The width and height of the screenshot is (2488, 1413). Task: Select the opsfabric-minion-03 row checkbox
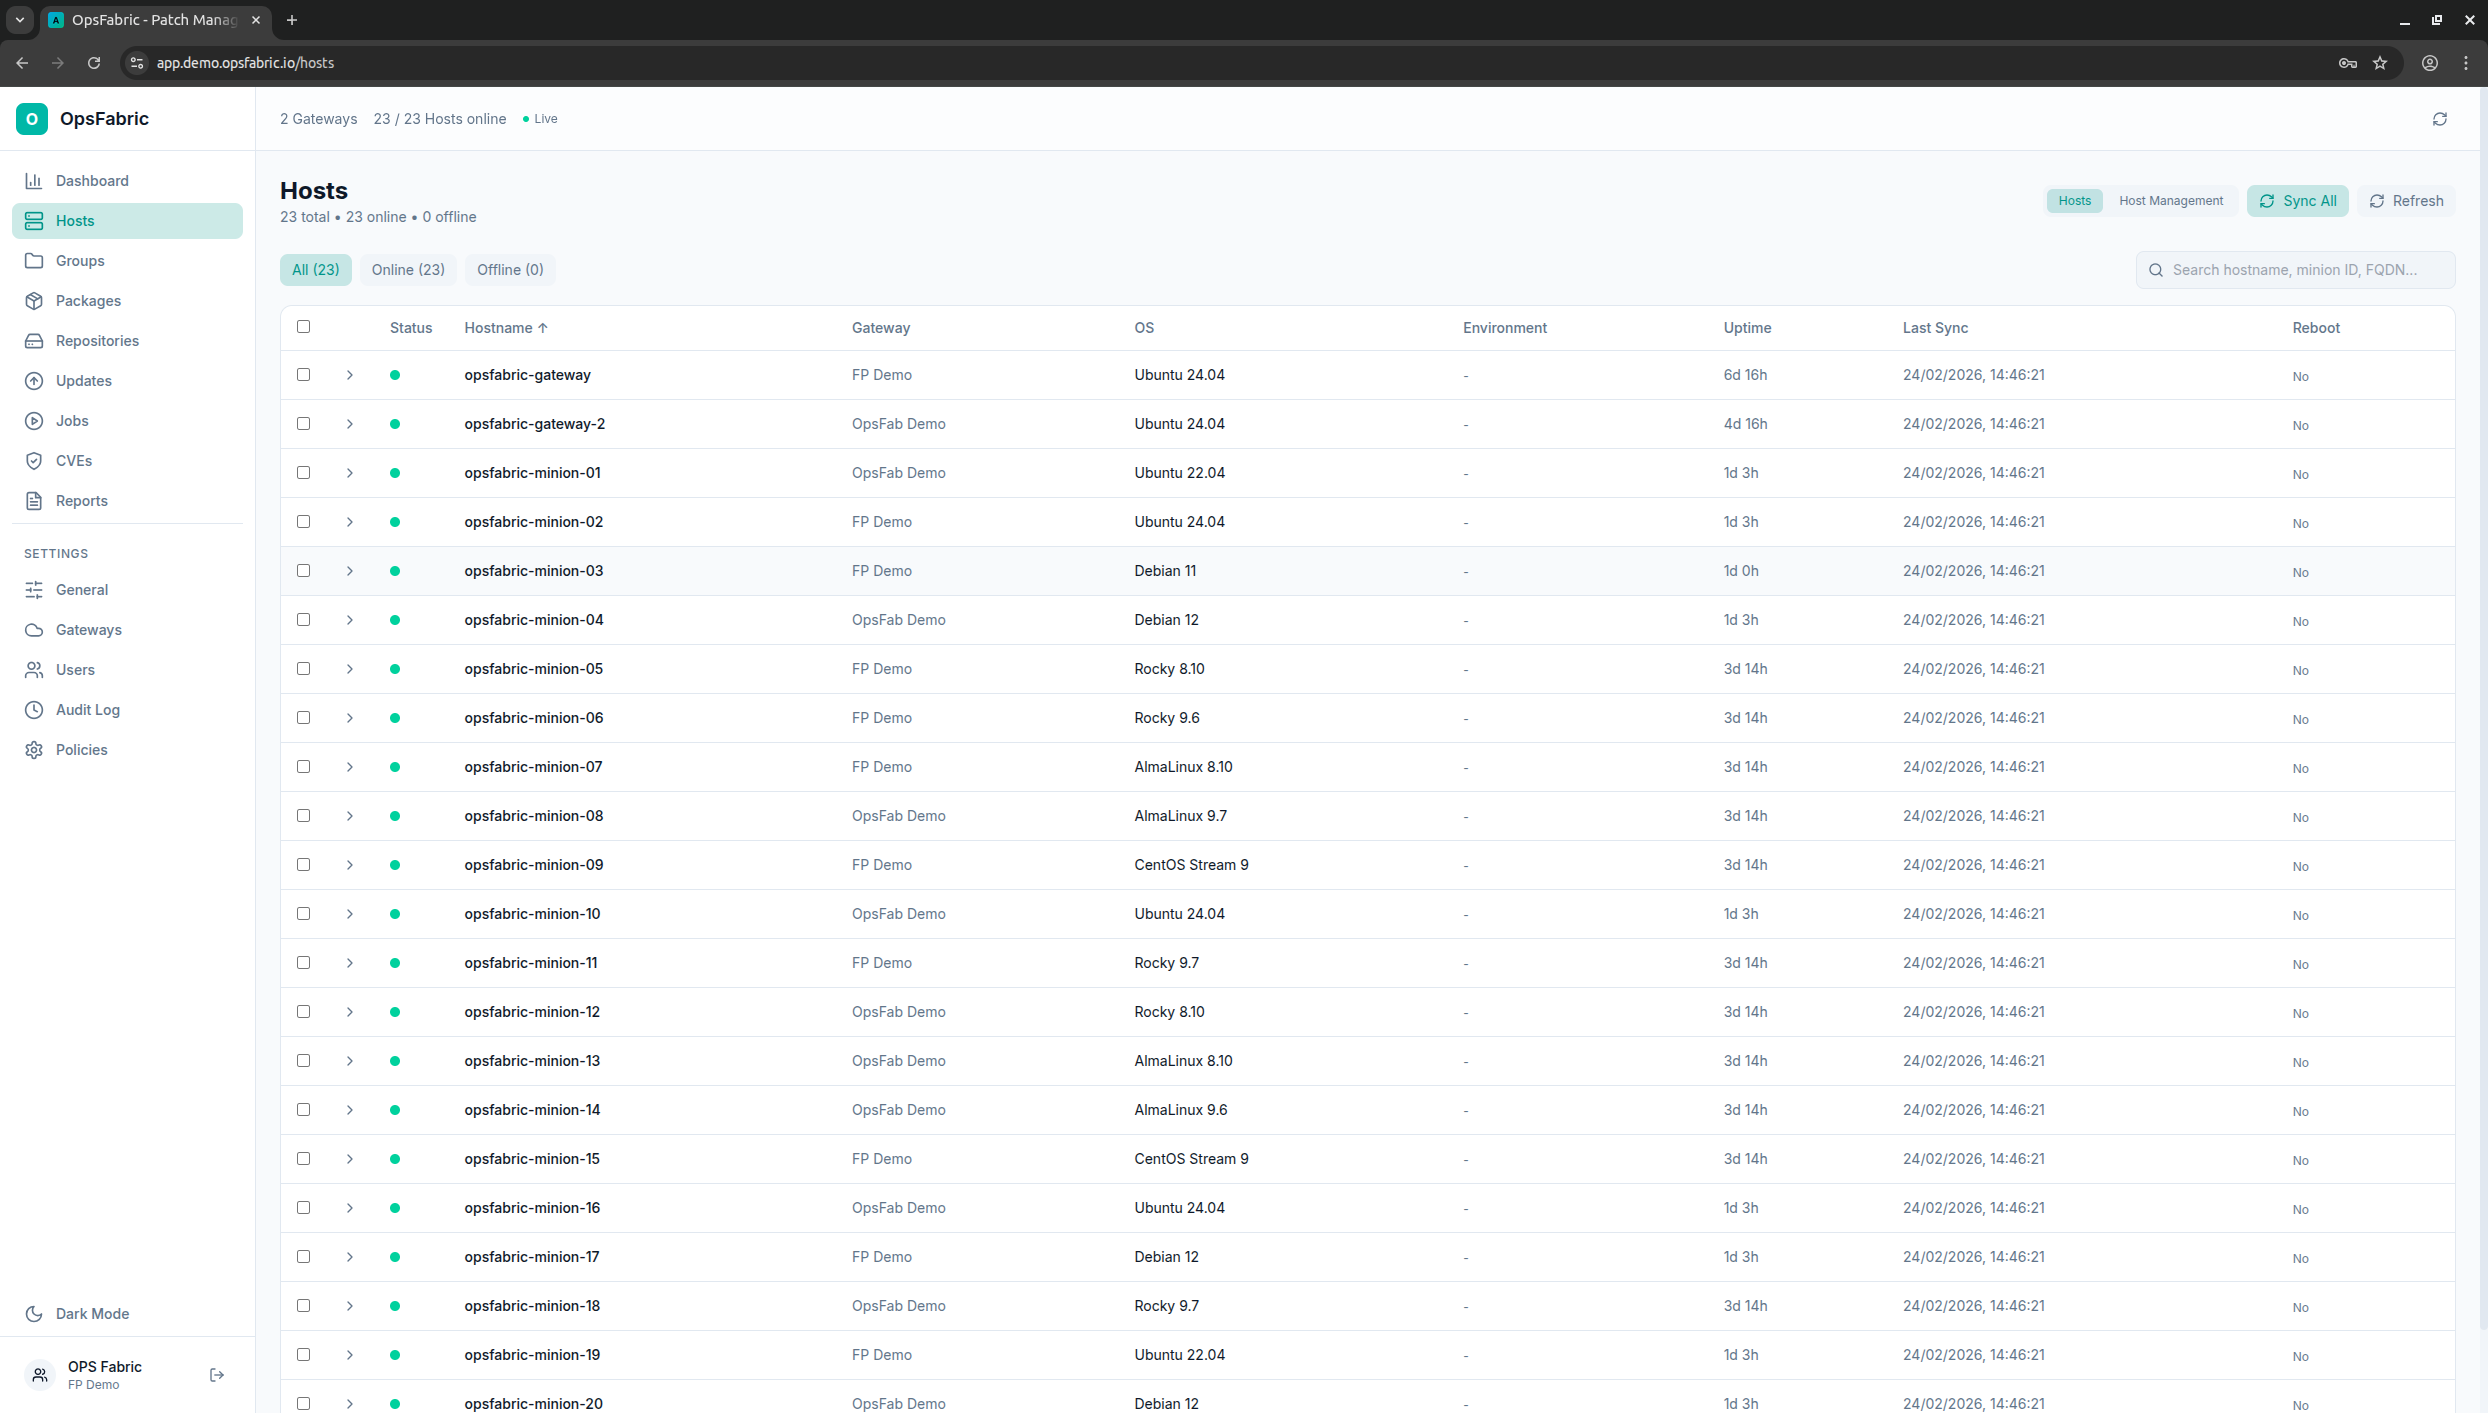tap(304, 571)
